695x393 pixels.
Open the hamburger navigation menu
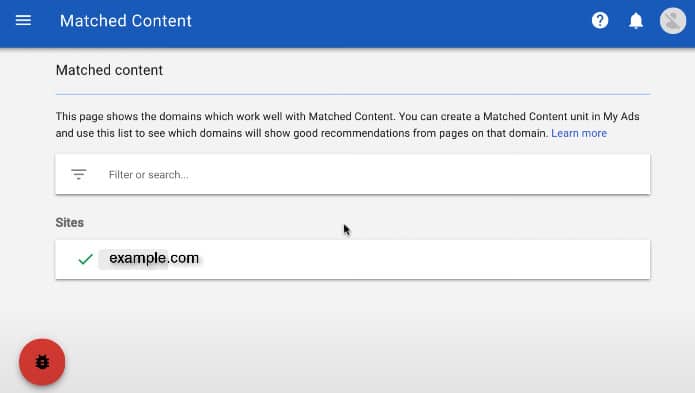click(x=23, y=20)
